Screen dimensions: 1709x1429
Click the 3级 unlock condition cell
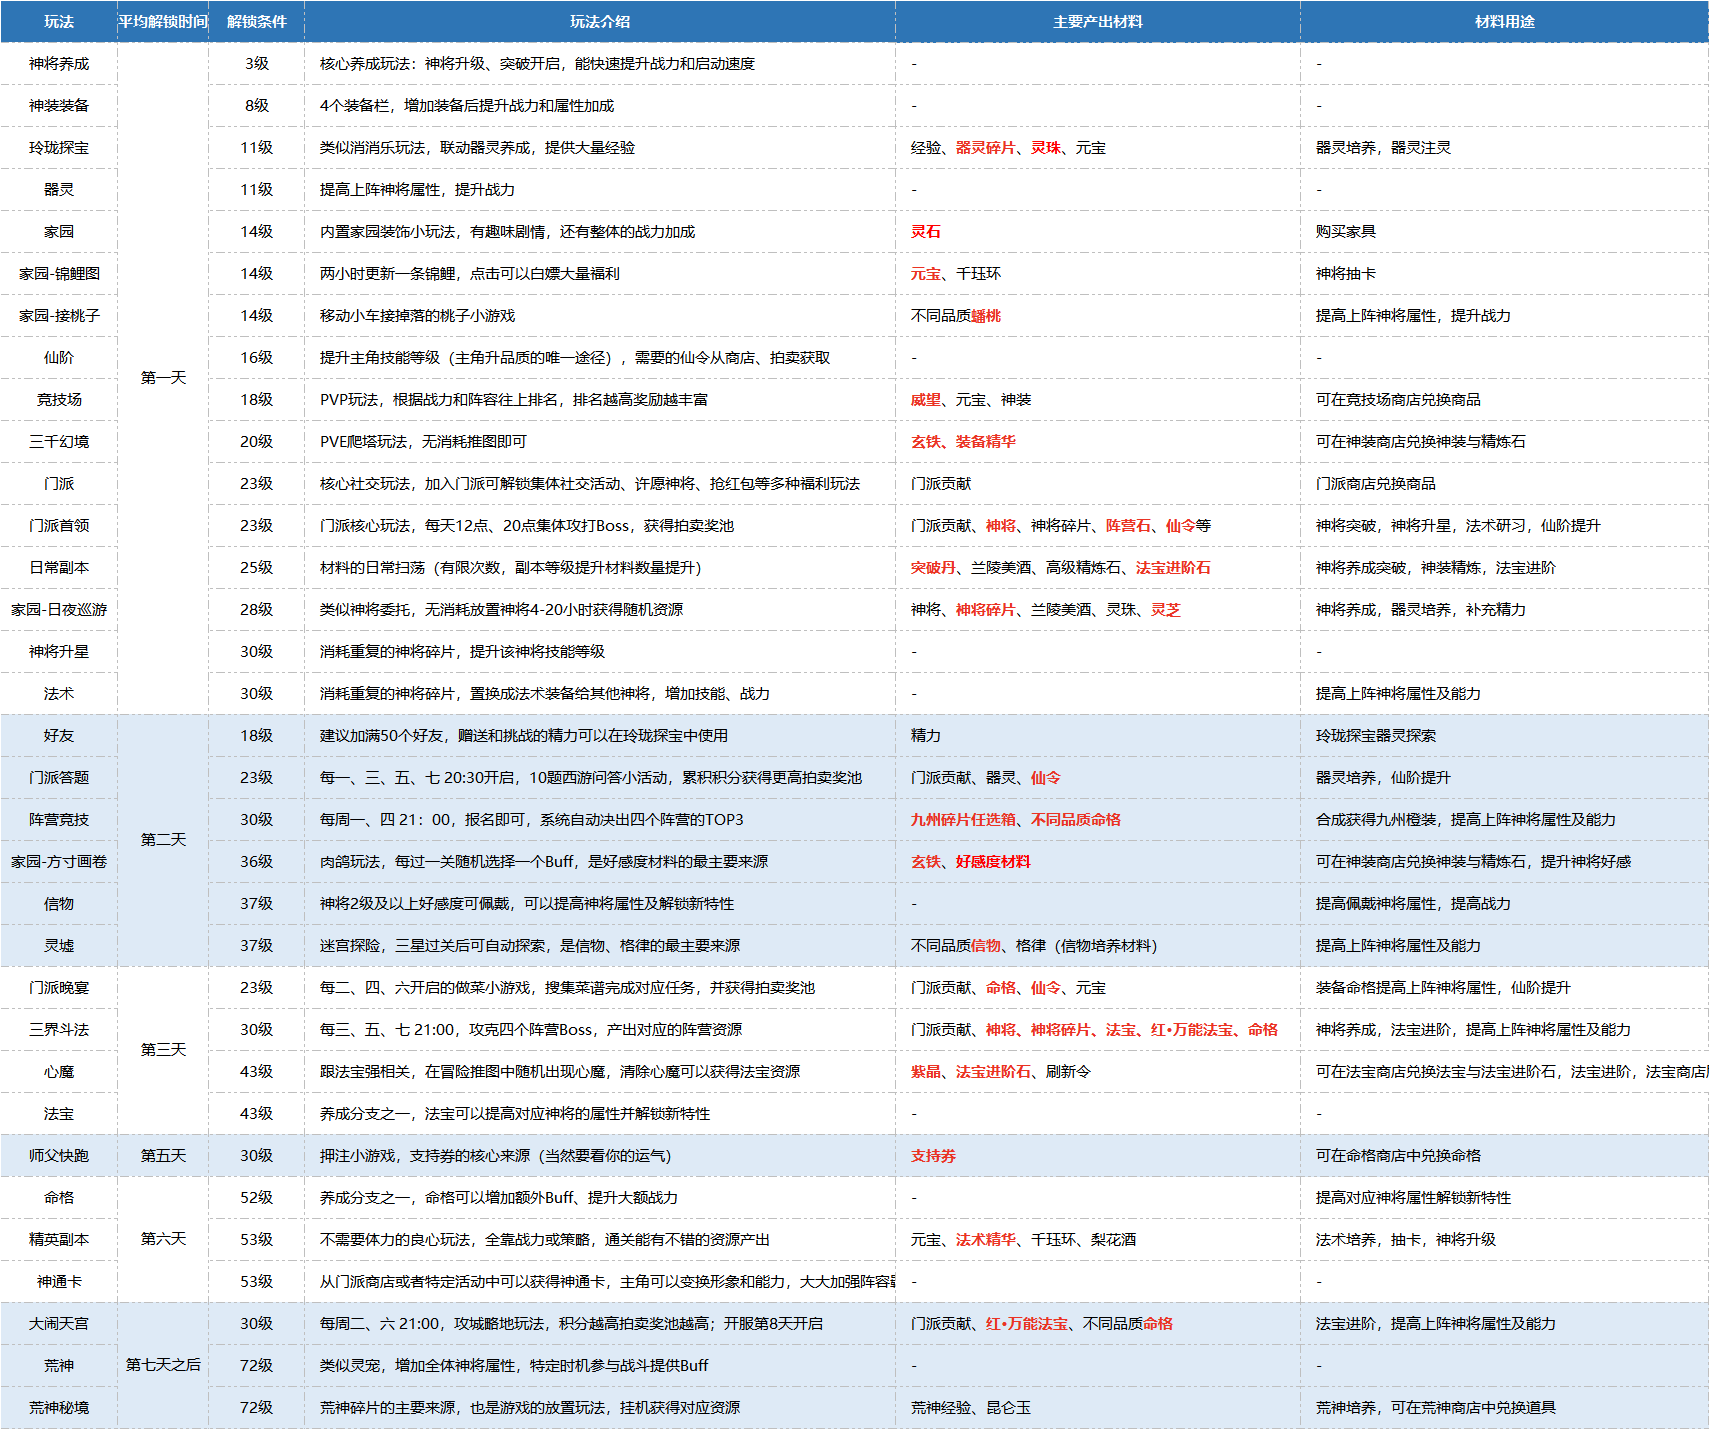click(x=257, y=64)
